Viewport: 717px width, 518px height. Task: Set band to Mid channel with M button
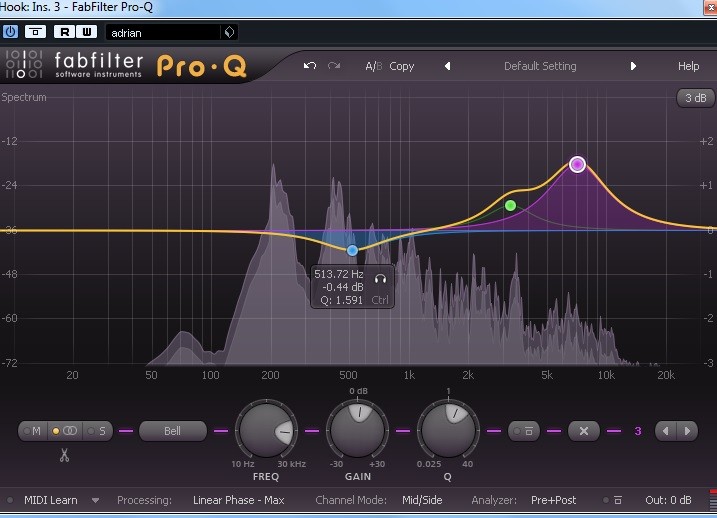[x=33, y=431]
